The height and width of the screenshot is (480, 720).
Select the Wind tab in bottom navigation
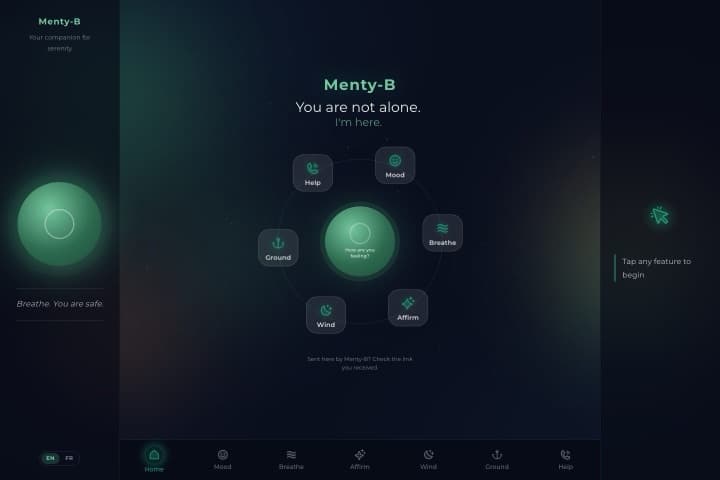(x=428, y=459)
